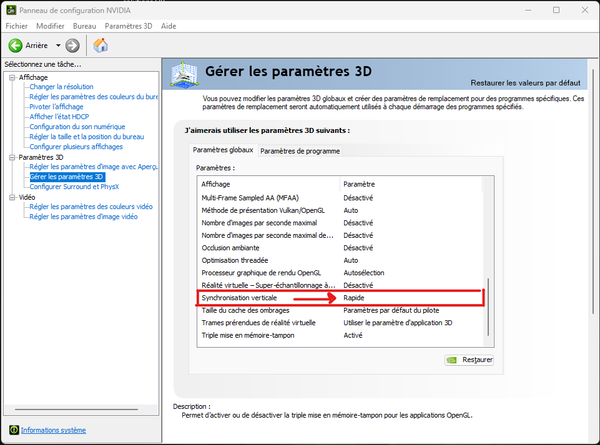The width and height of the screenshot is (600, 445).
Task: Click the green Arrière back arrow icon
Action: point(15,46)
